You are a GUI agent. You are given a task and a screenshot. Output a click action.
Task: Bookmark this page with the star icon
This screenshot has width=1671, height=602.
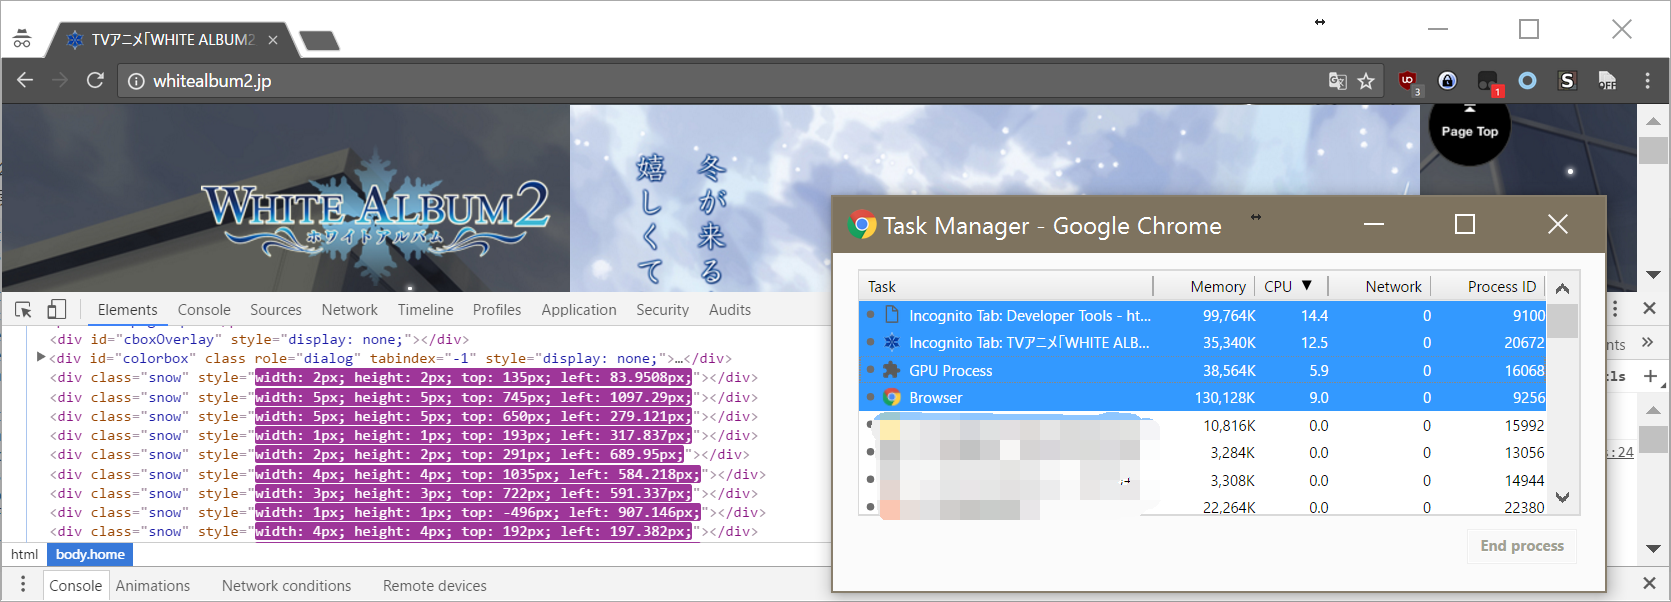[x=1366, y=81]
